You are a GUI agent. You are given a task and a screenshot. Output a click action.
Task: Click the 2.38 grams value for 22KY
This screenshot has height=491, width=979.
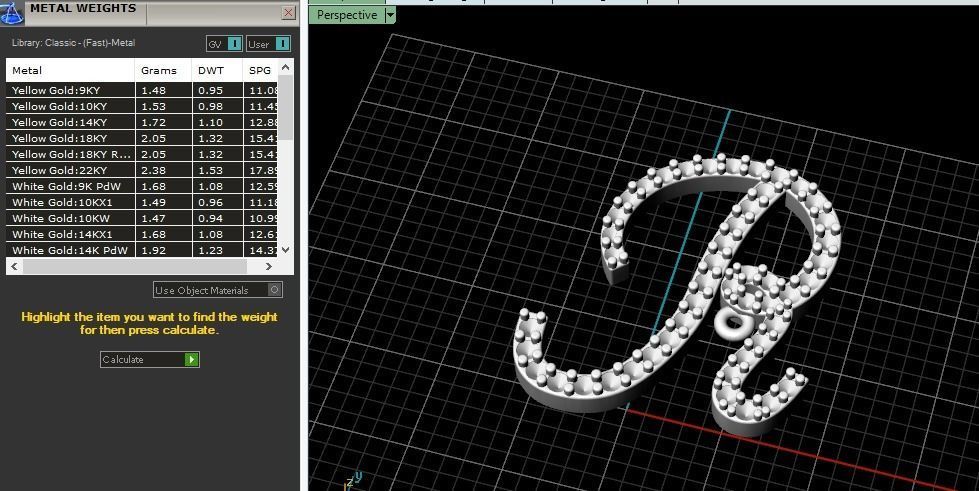pos(154,170)
